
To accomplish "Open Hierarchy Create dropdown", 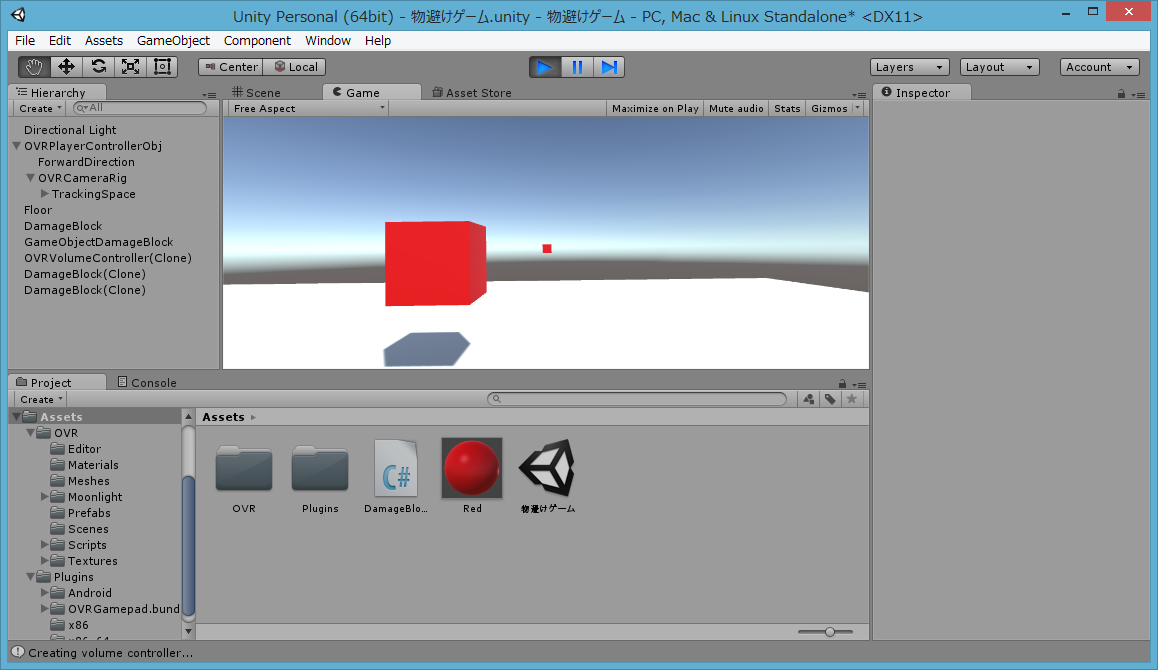I will click(40, 109).
